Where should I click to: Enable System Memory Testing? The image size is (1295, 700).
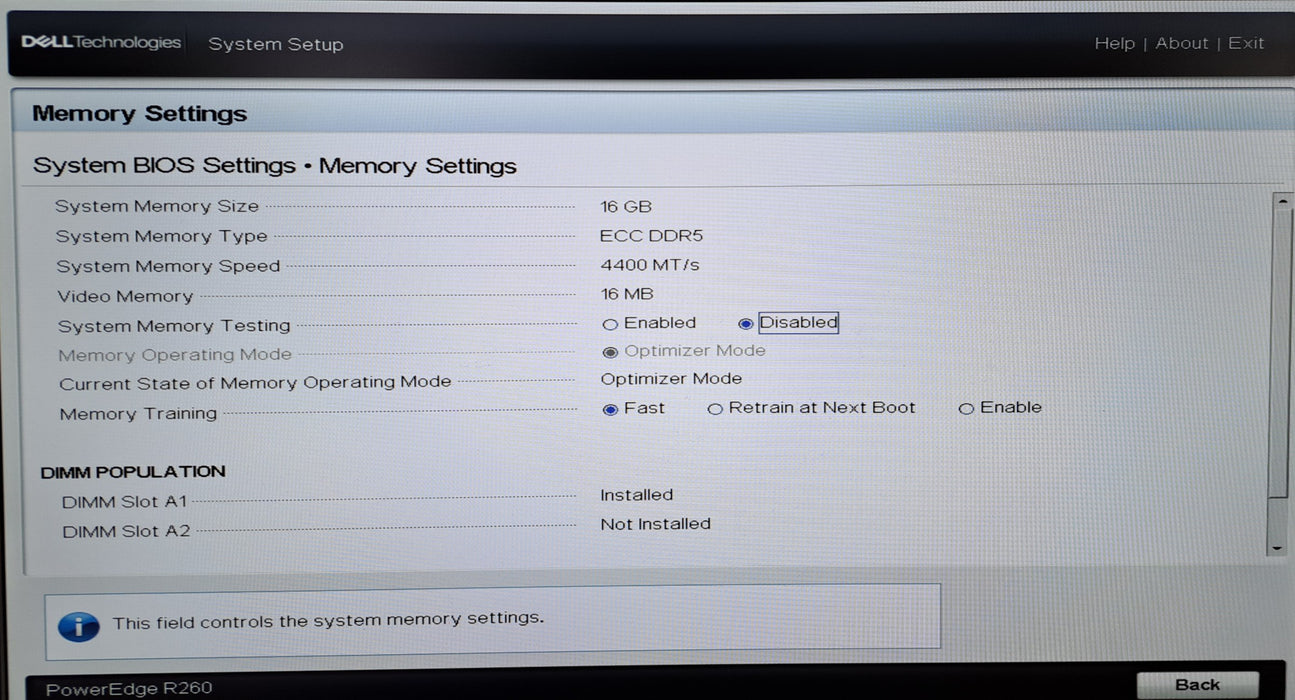[x=610, y=324]
